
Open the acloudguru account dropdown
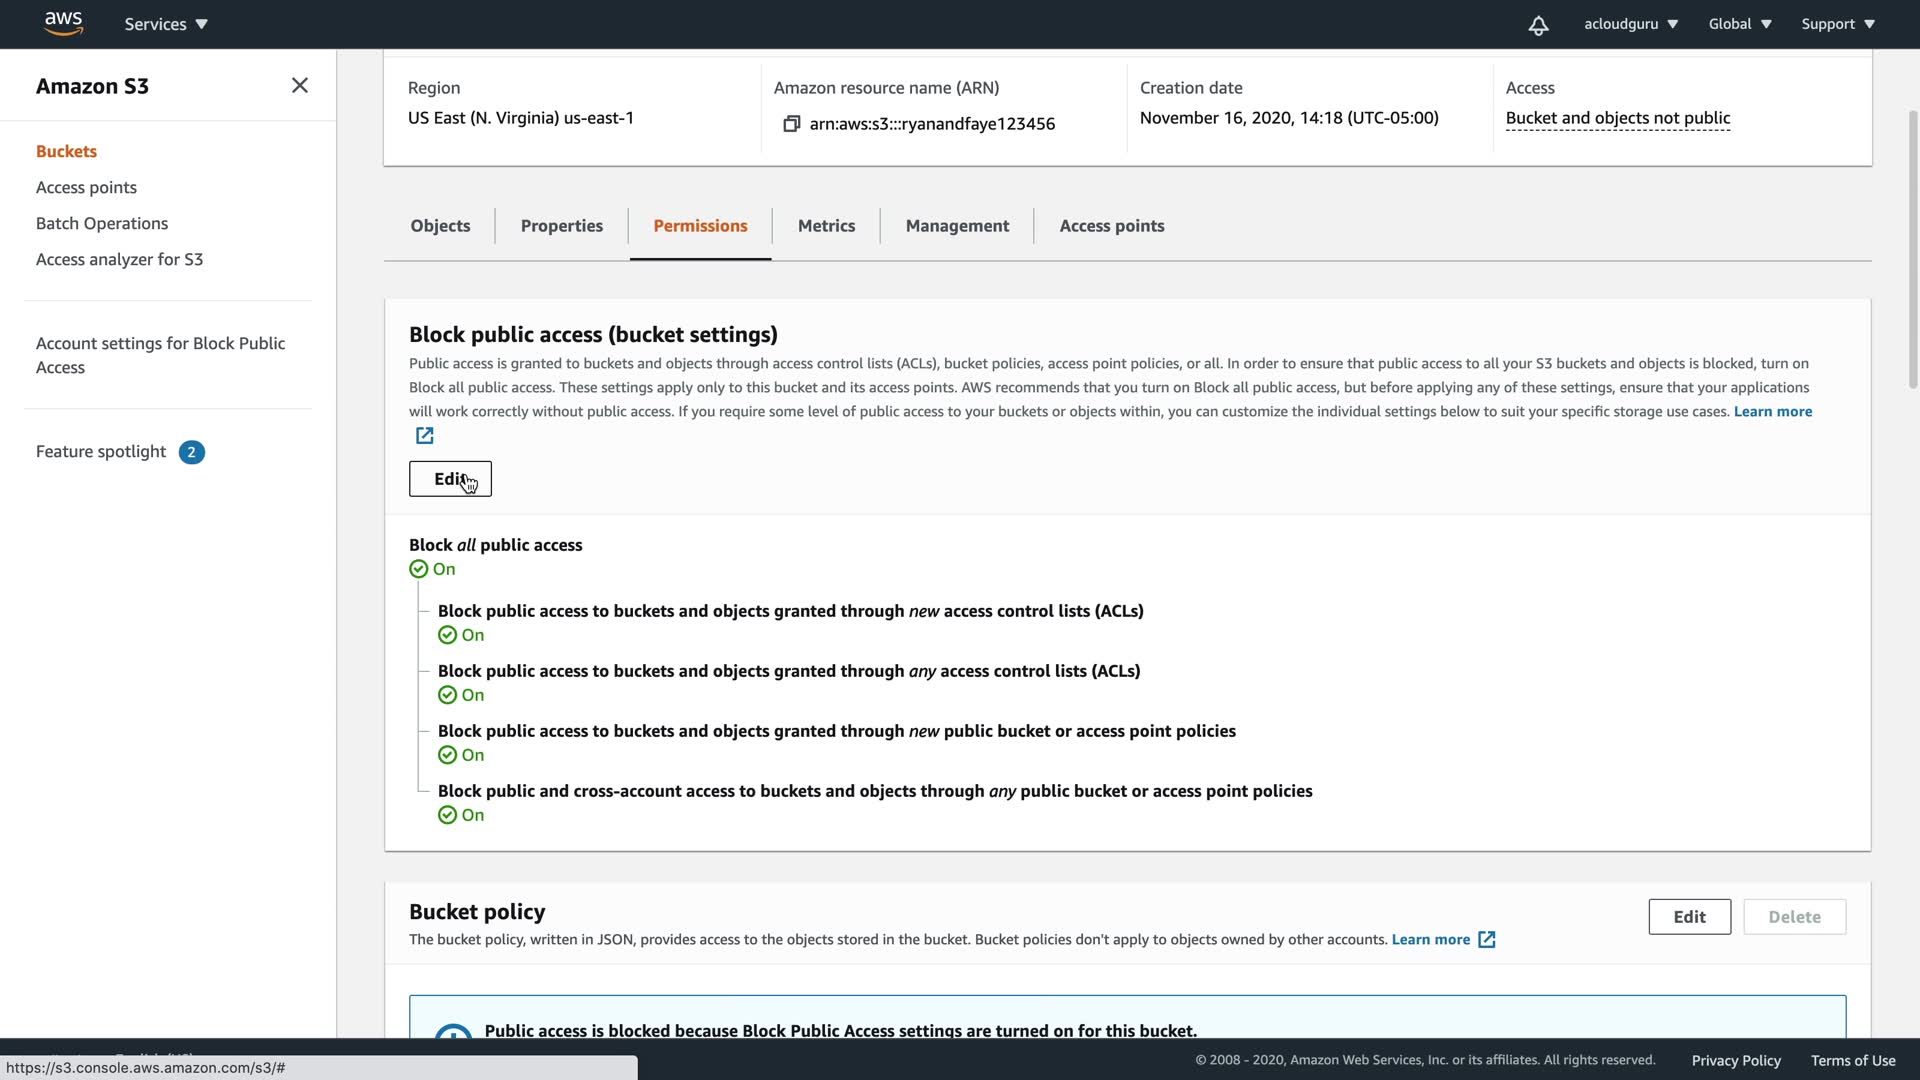[x=1630, y=24]
